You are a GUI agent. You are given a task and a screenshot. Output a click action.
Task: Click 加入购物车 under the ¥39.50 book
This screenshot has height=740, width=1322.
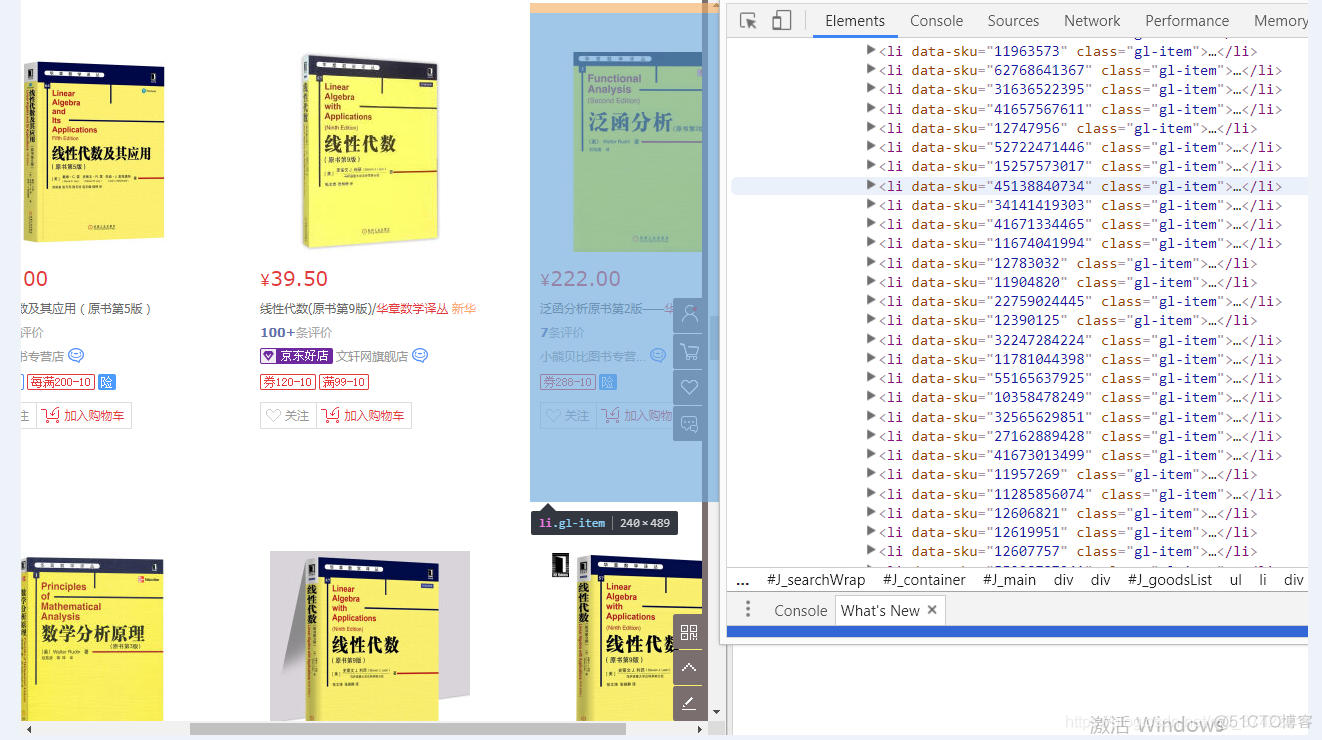(x=364, y=415)
